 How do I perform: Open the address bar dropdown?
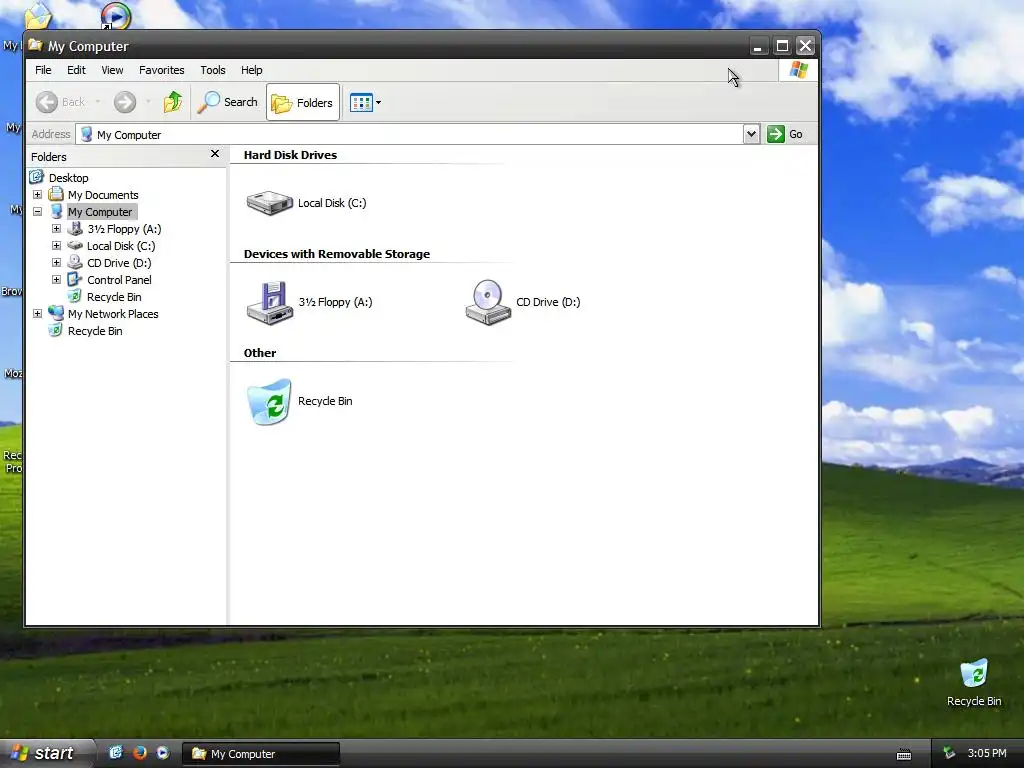tap(751, 134)
